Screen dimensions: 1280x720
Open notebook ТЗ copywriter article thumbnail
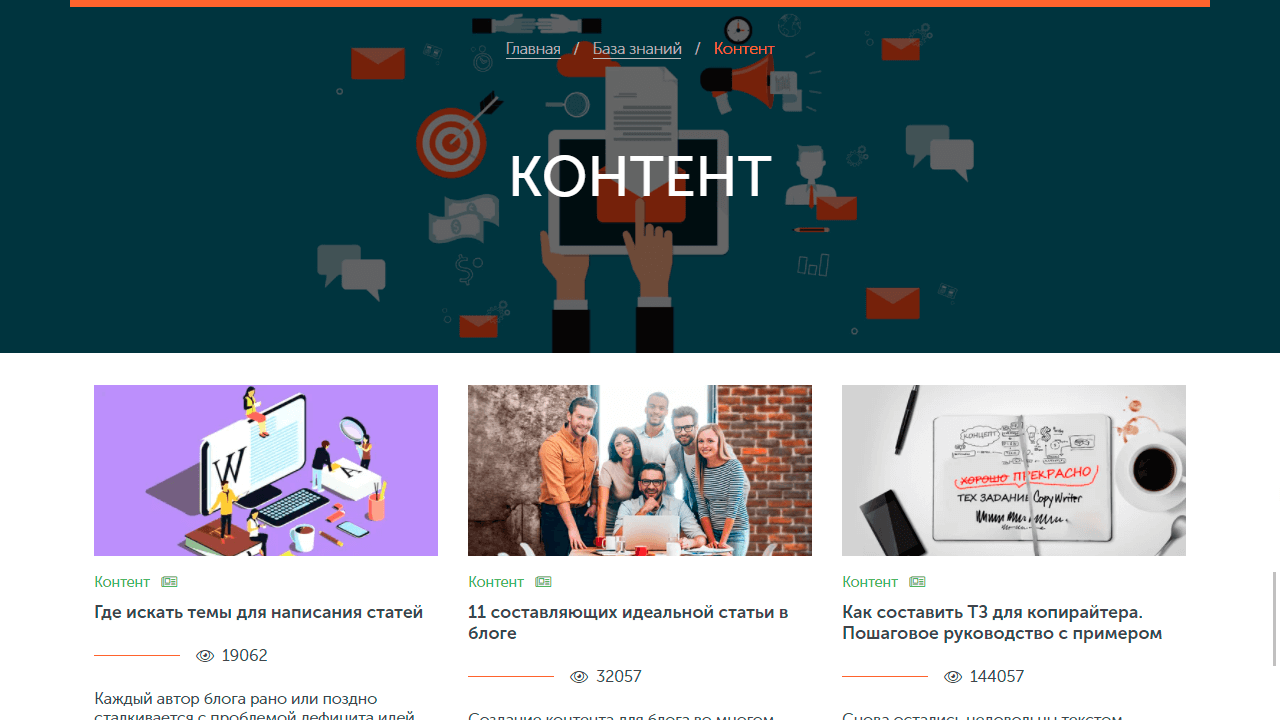1014,470
